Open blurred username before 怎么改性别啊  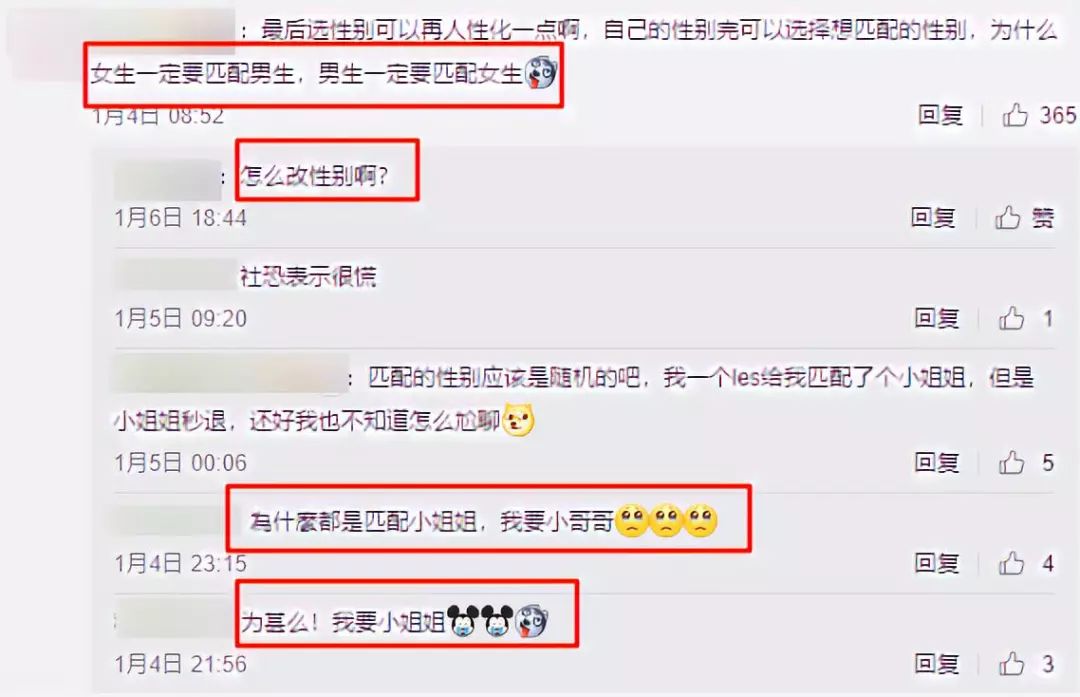coord(167,179)
